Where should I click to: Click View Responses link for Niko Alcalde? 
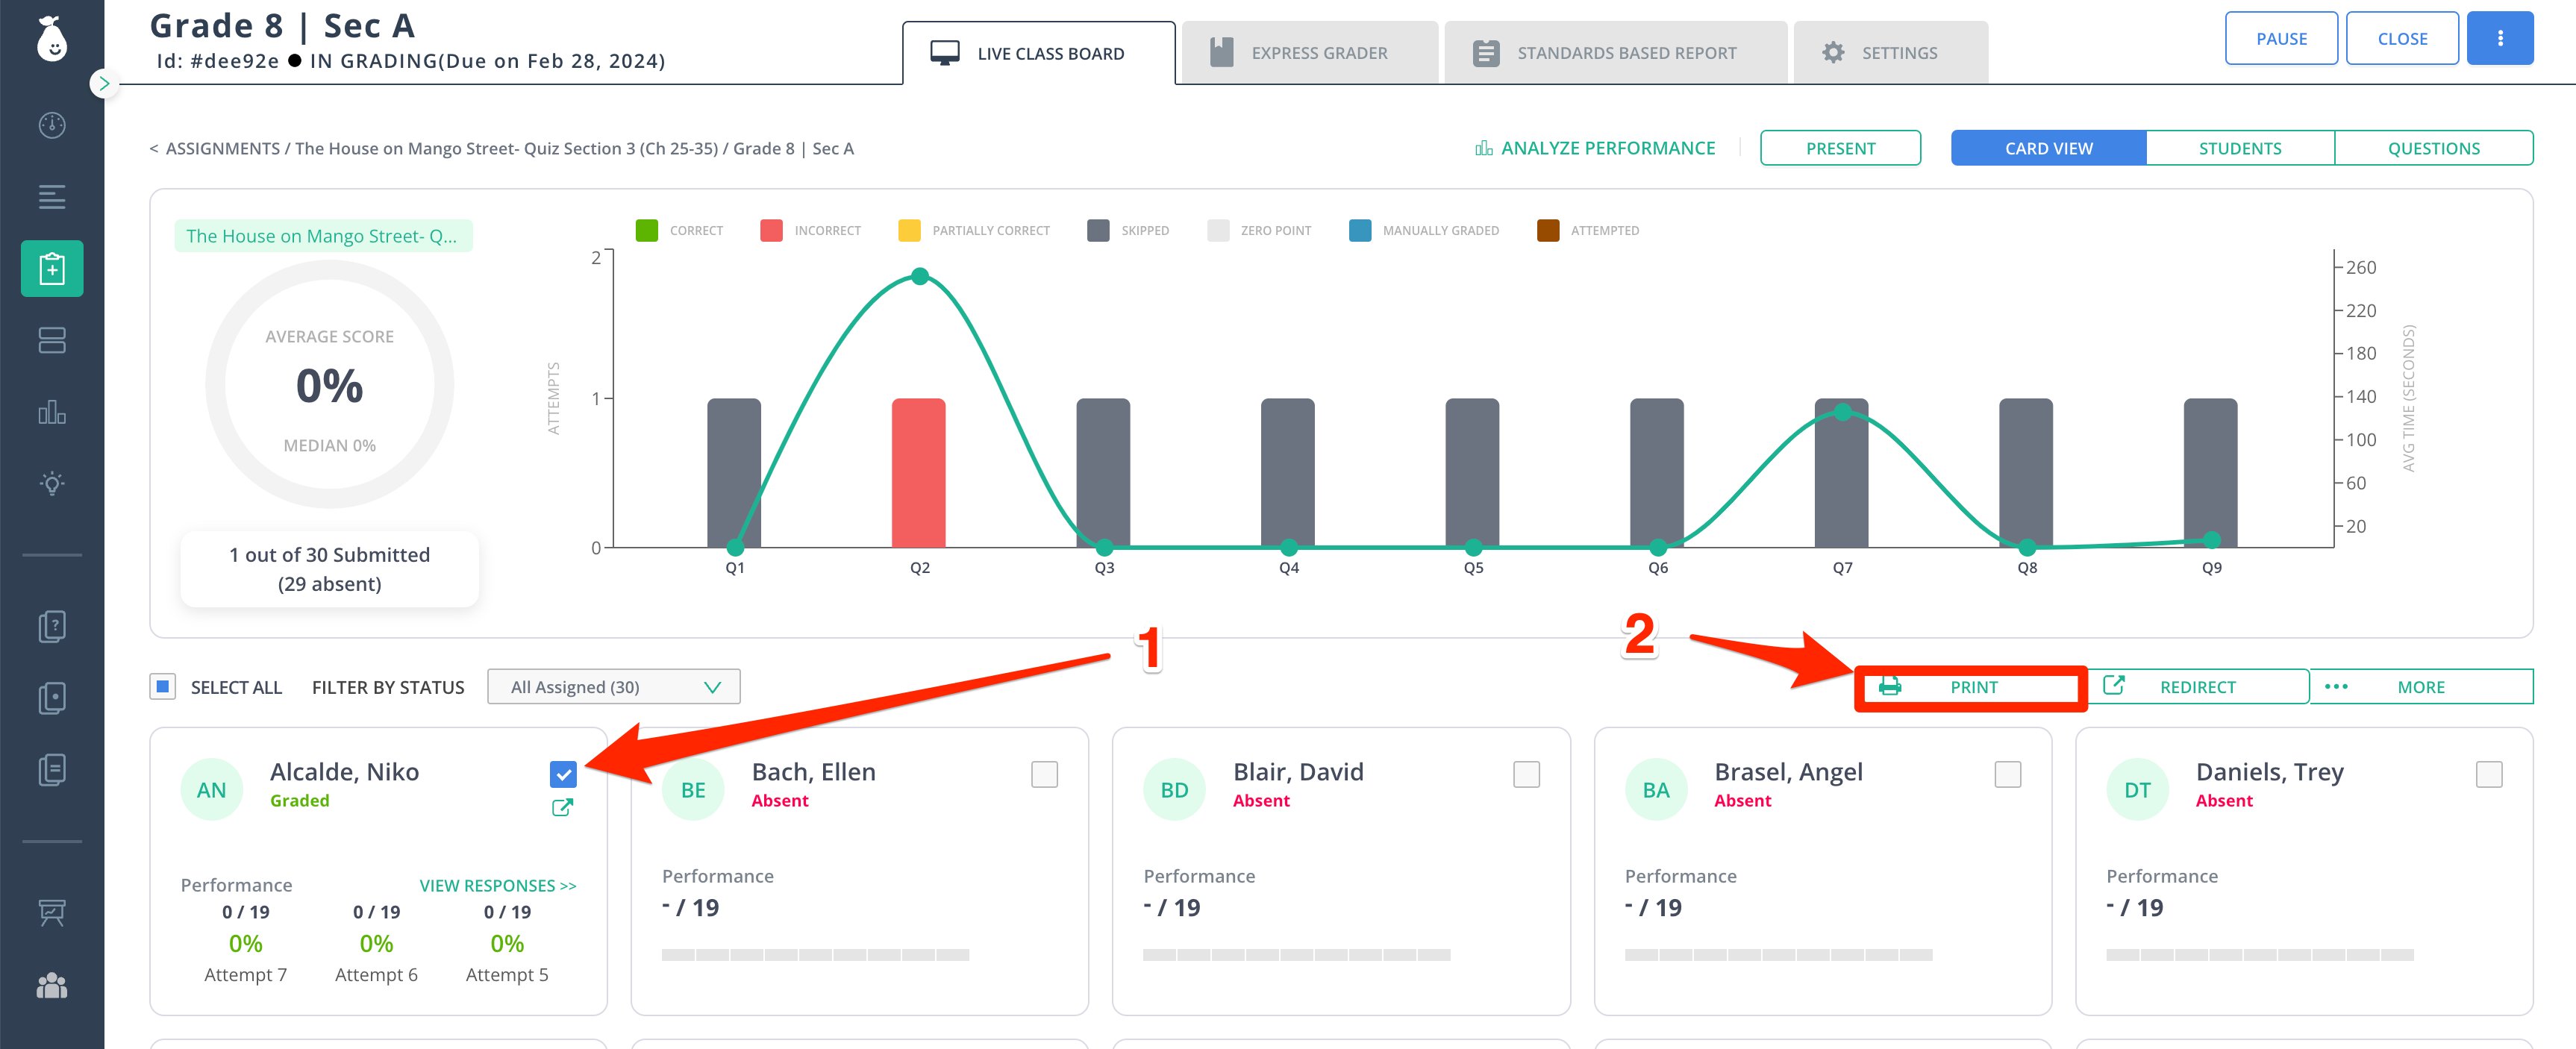(x=498, y=885)
